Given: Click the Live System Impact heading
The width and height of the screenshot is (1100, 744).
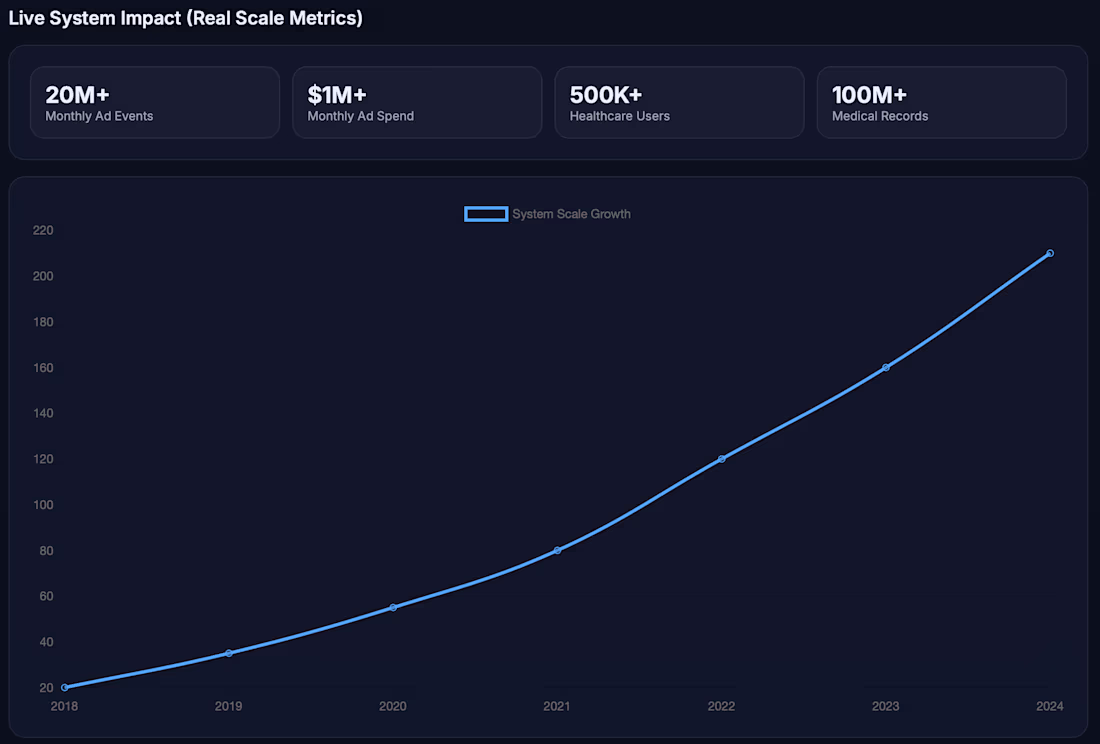Looking at the screenshot, I should pyautogui.click(x=185, y=18).
